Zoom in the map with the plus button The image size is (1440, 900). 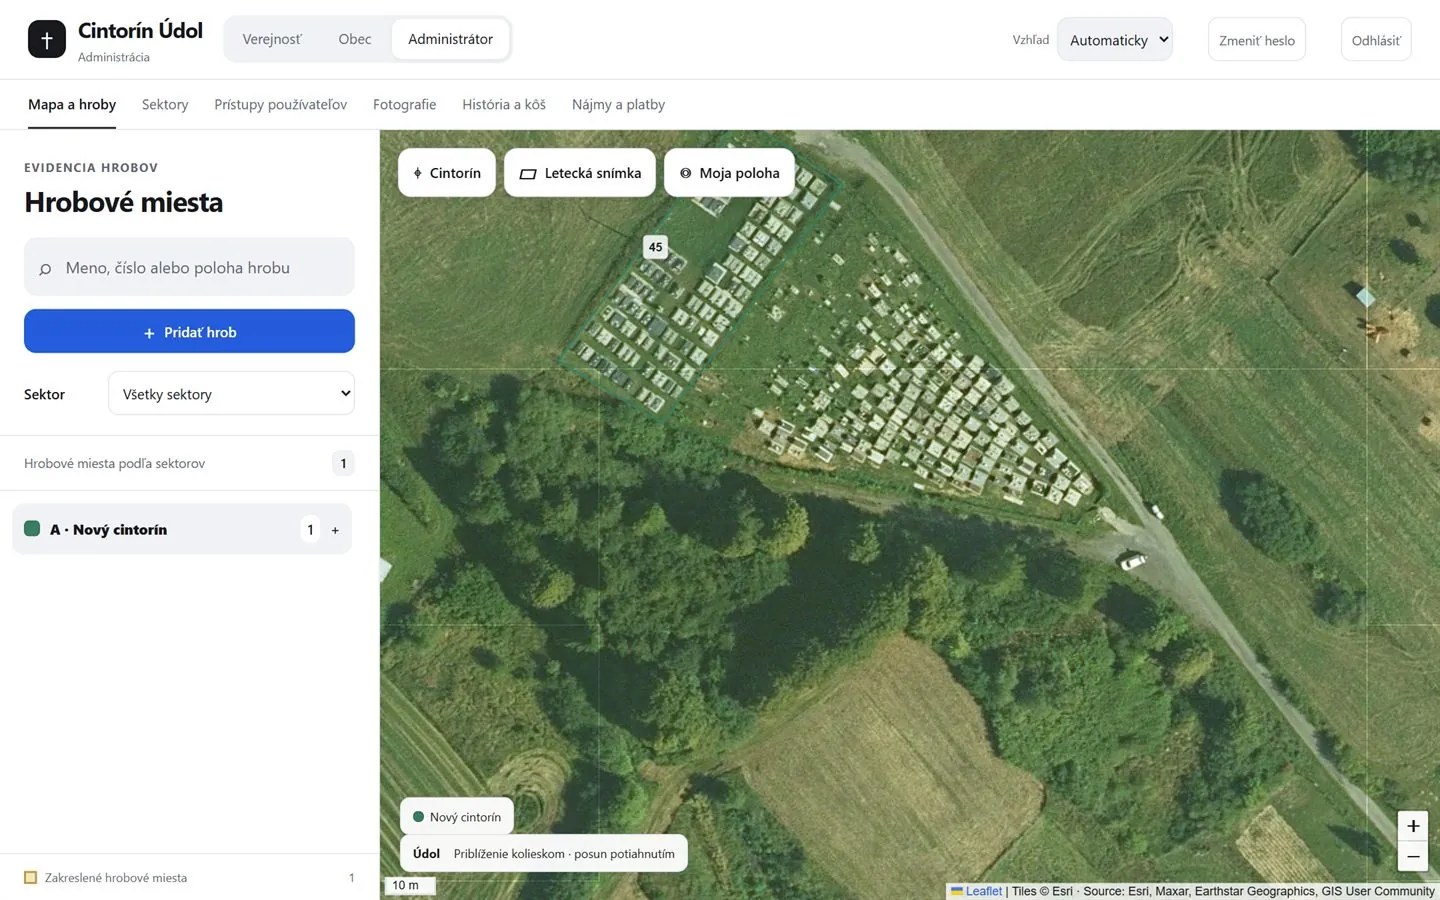[x=1413, y=826]
